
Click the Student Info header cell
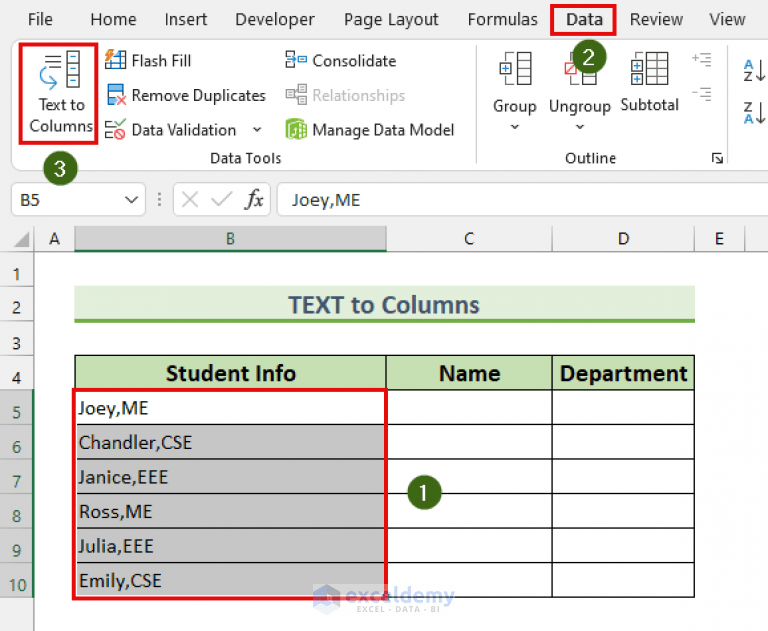pos(230,373)
